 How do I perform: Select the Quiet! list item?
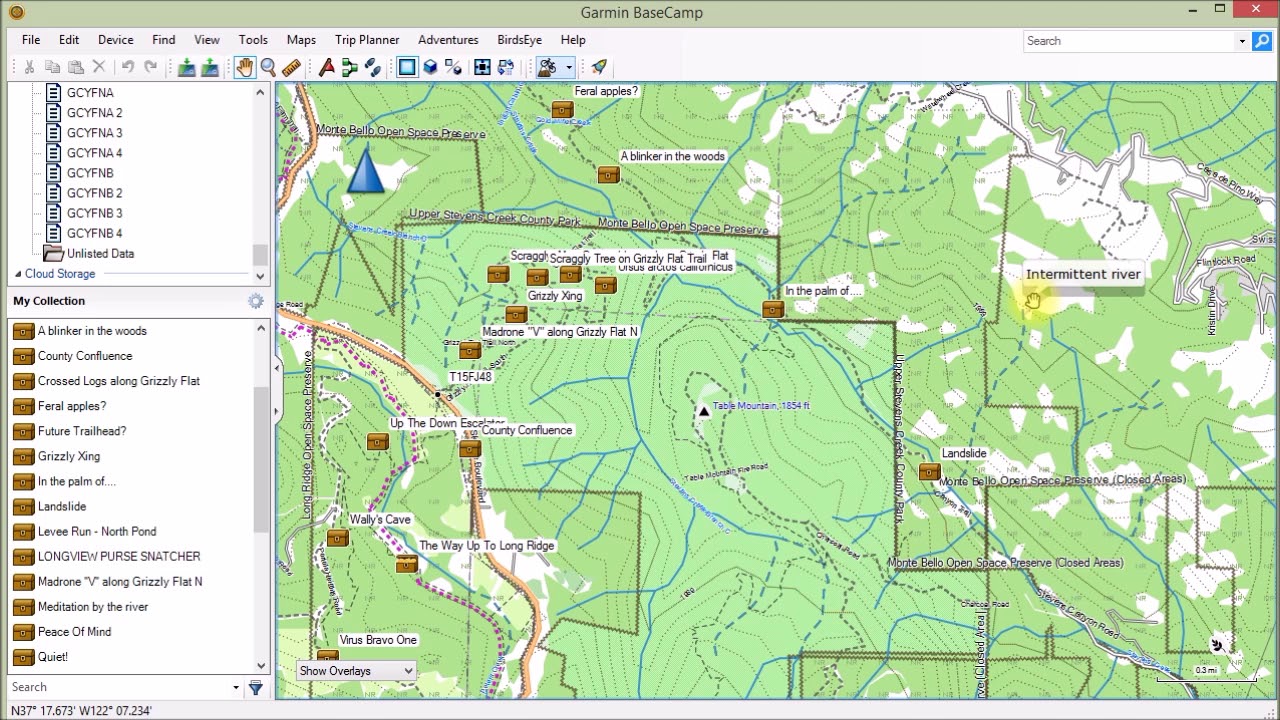(53, 657)
